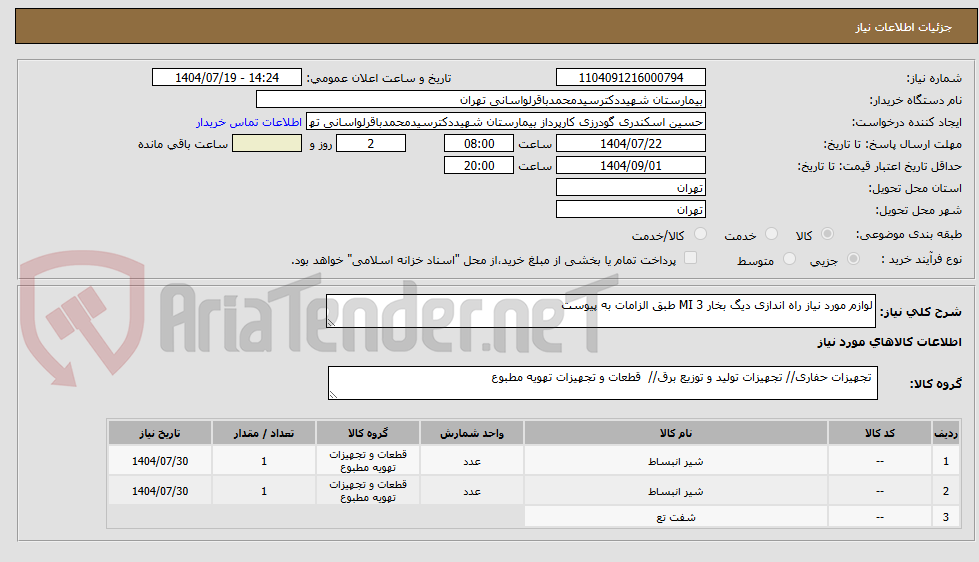Click the واحد شمارش column header
Screen dimensions: 979x562
472,433
